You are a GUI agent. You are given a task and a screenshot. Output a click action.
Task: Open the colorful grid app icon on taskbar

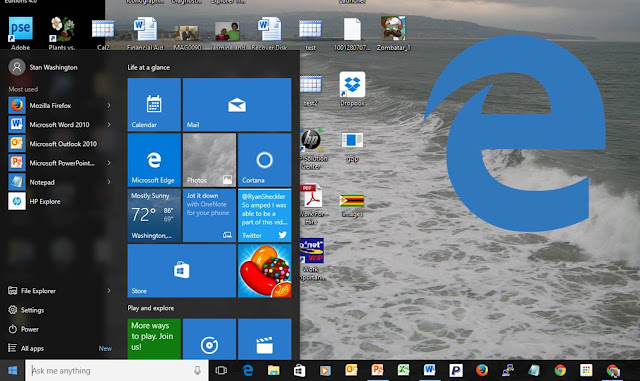pyautogui.click(x=586, y=370)
